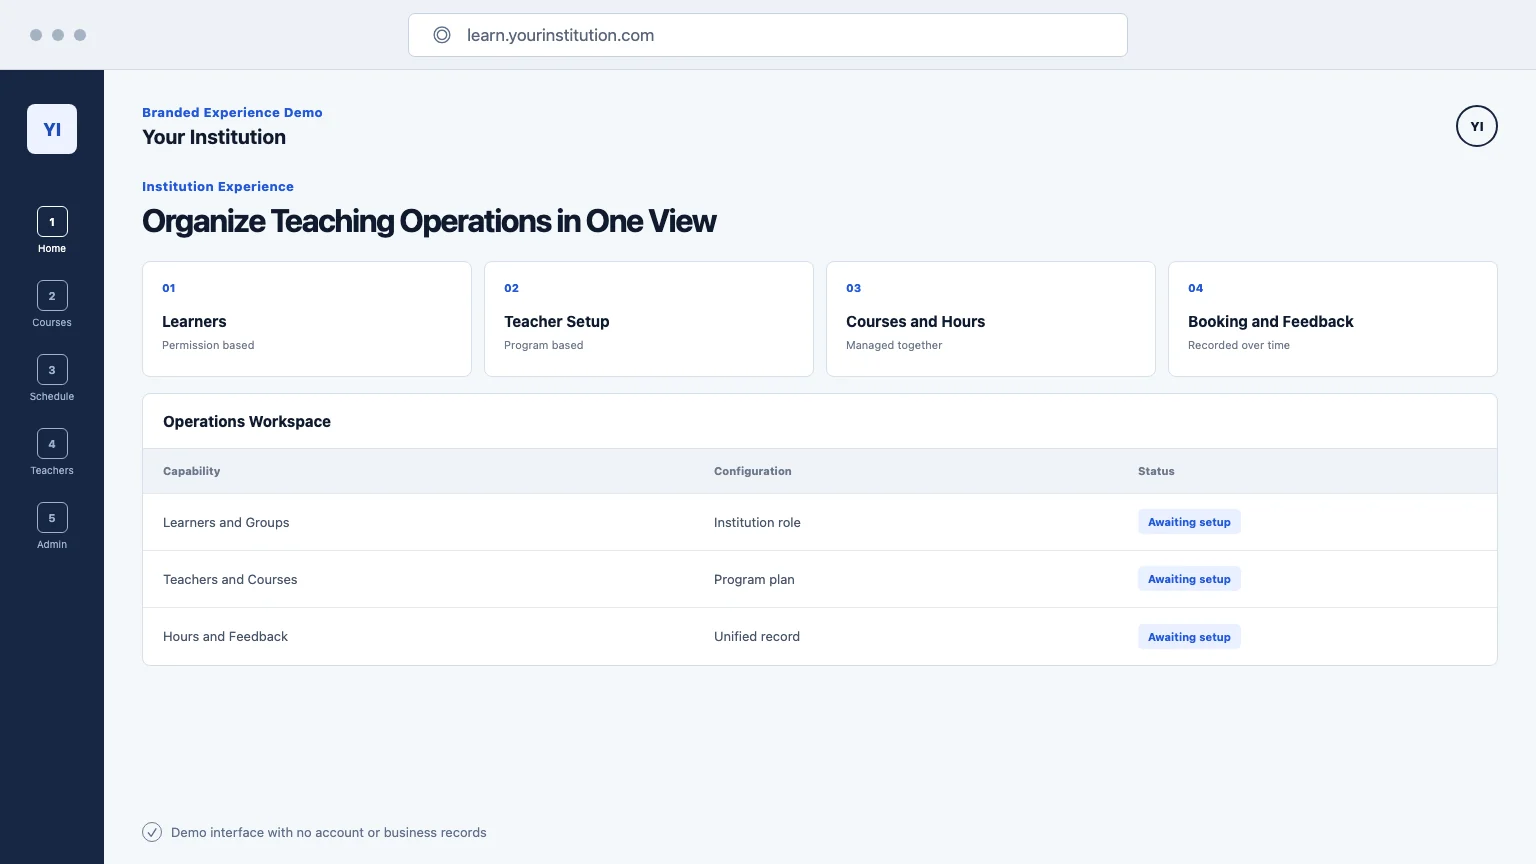This screenshot has height=864, width=1536.
Task: Click the site info icon in the address bar
Action: (442, 35)
